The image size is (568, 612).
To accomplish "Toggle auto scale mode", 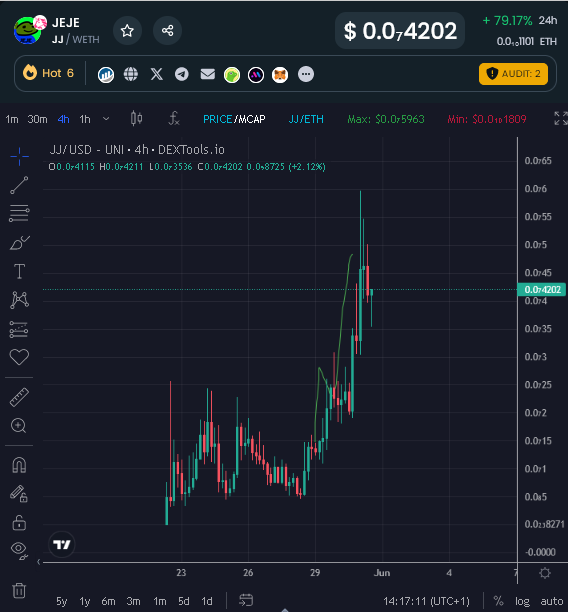I will point(552,601).
